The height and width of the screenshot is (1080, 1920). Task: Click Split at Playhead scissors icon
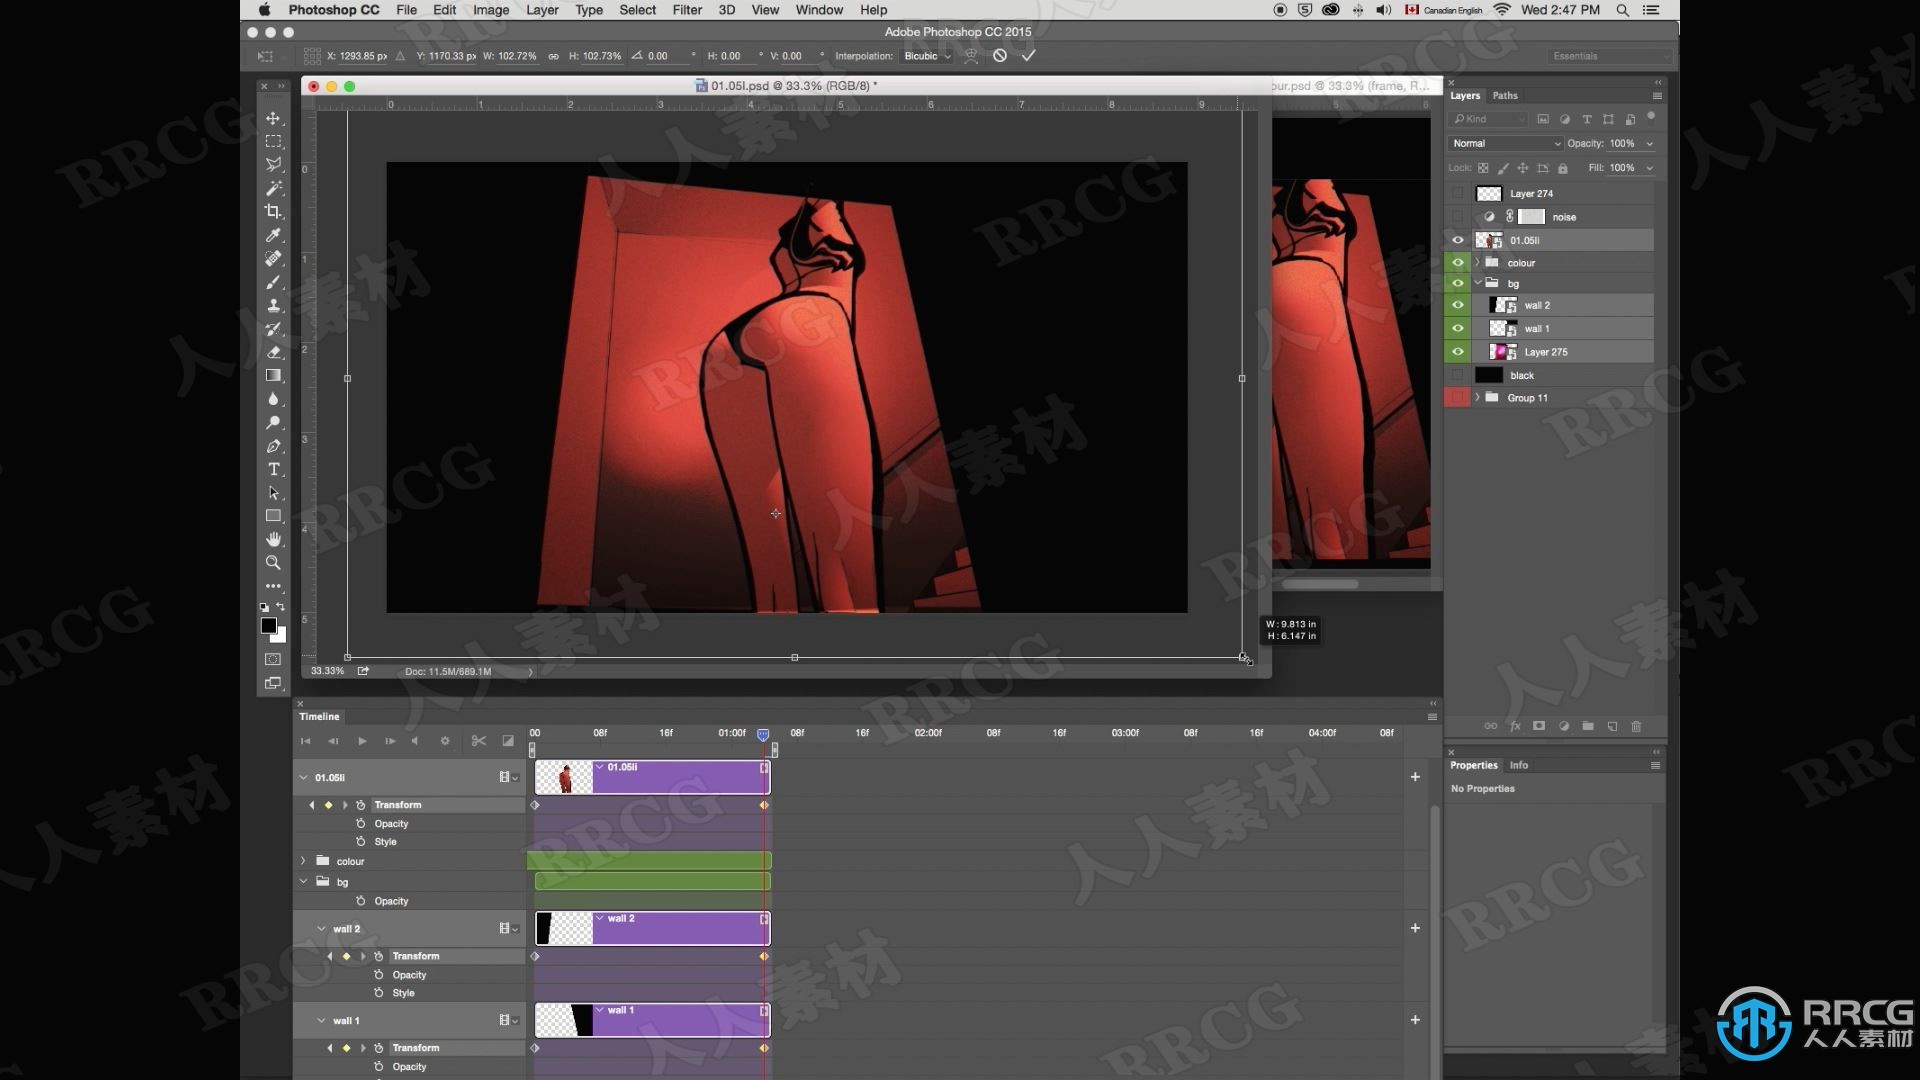pos(479,741)
